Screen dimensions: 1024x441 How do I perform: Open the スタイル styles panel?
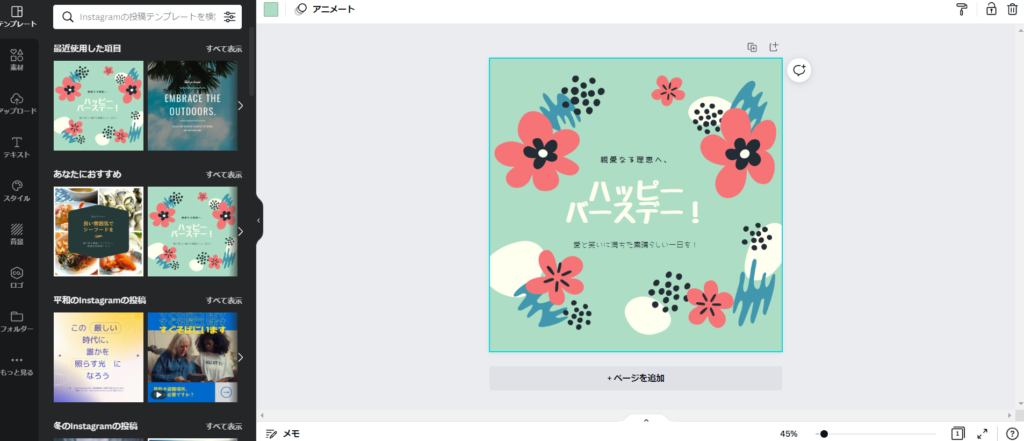click(x=17, y=191)
